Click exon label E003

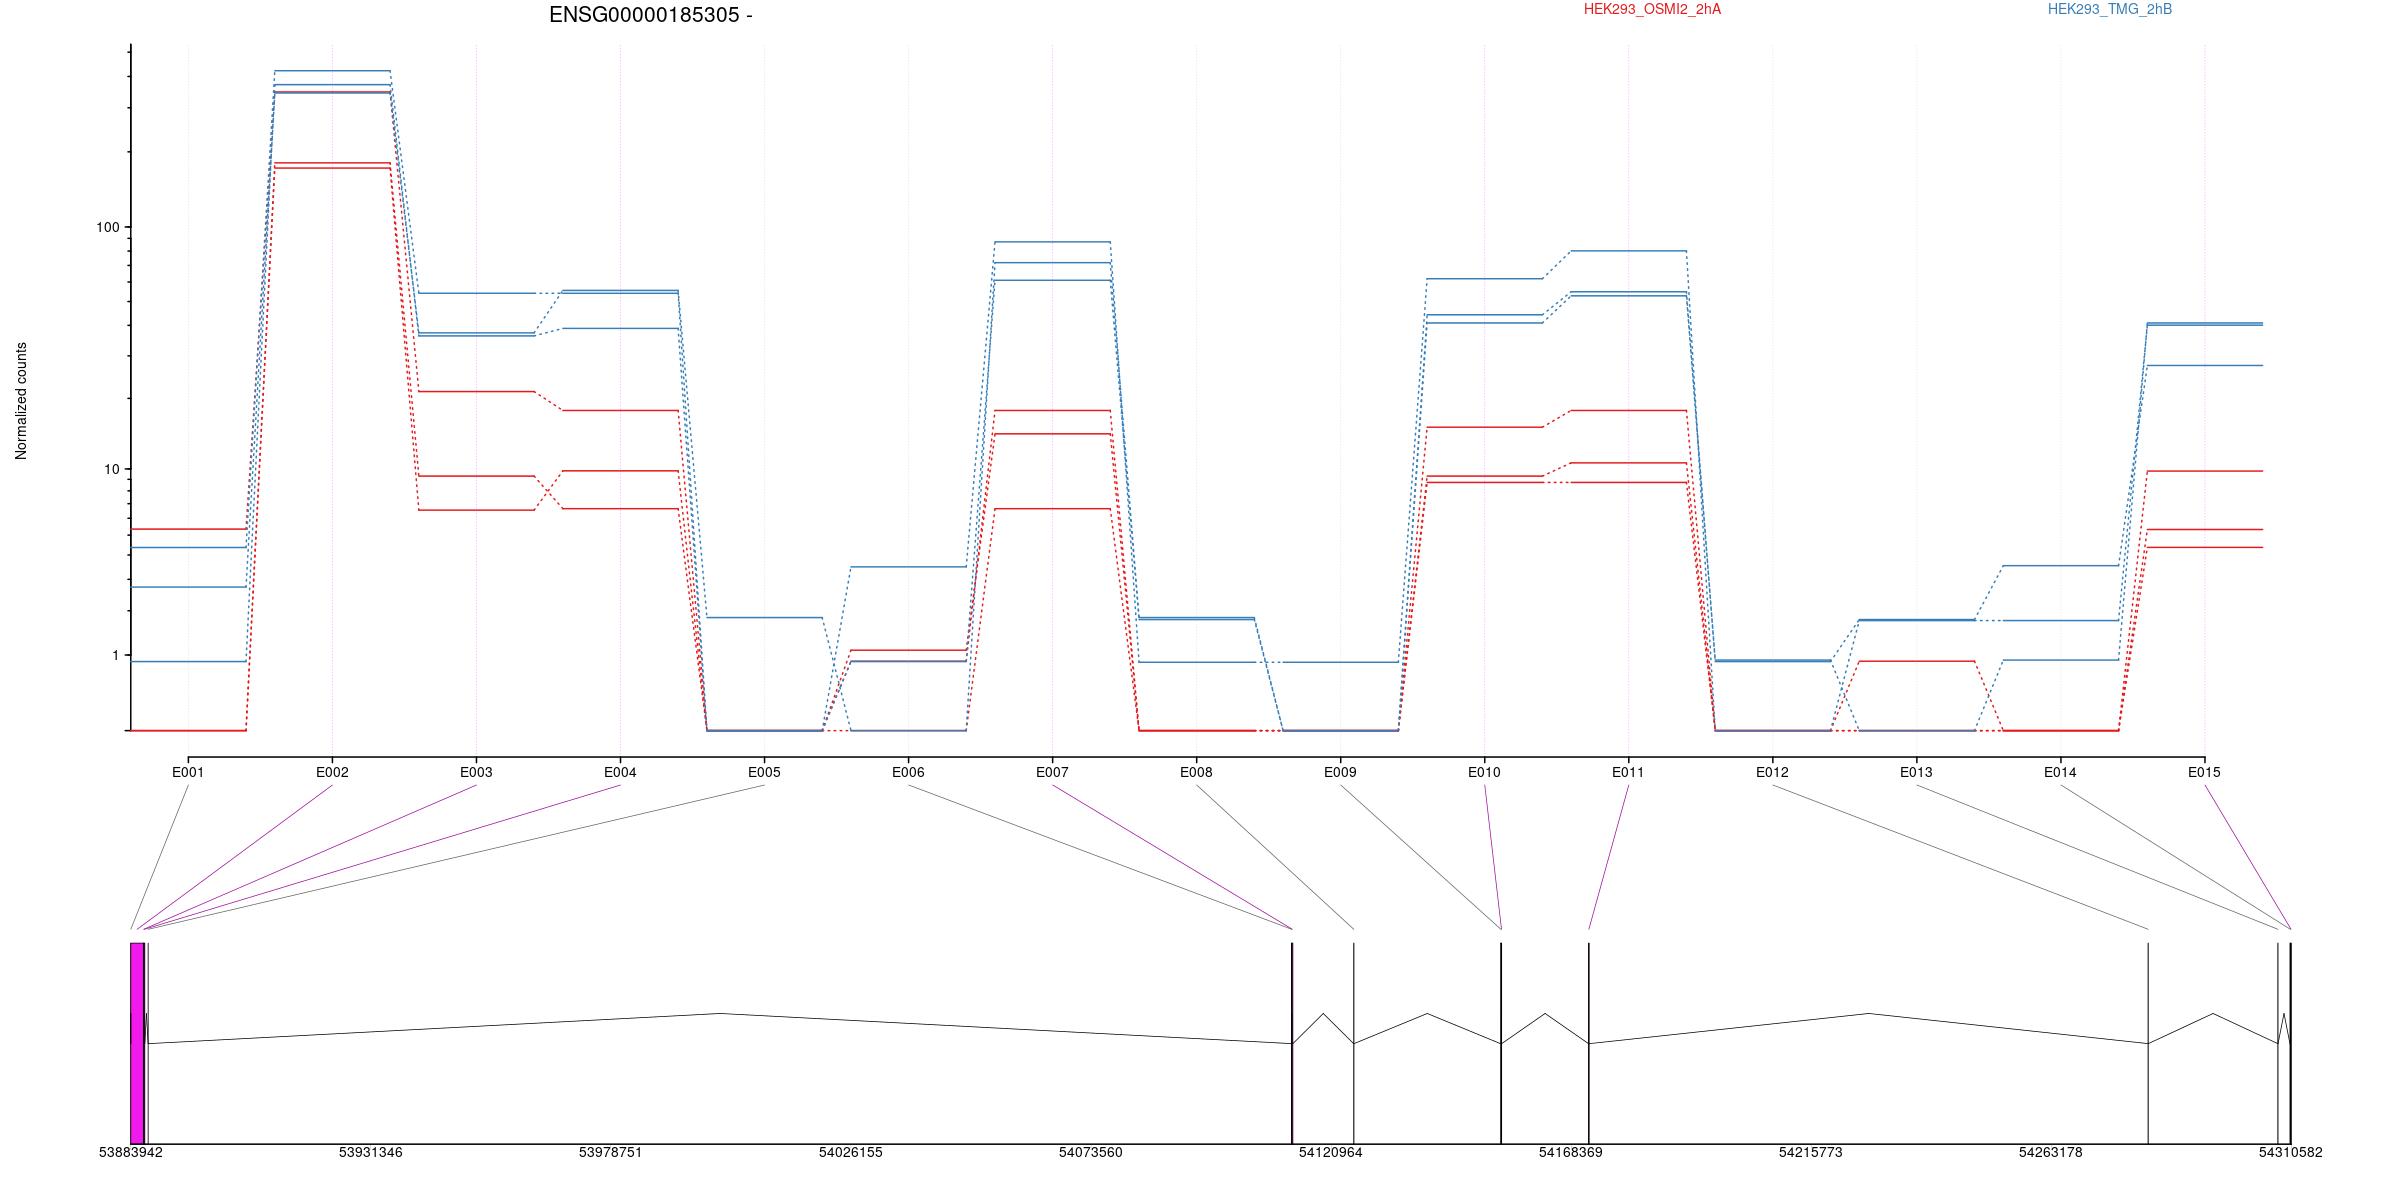click(x=476, y=772)
